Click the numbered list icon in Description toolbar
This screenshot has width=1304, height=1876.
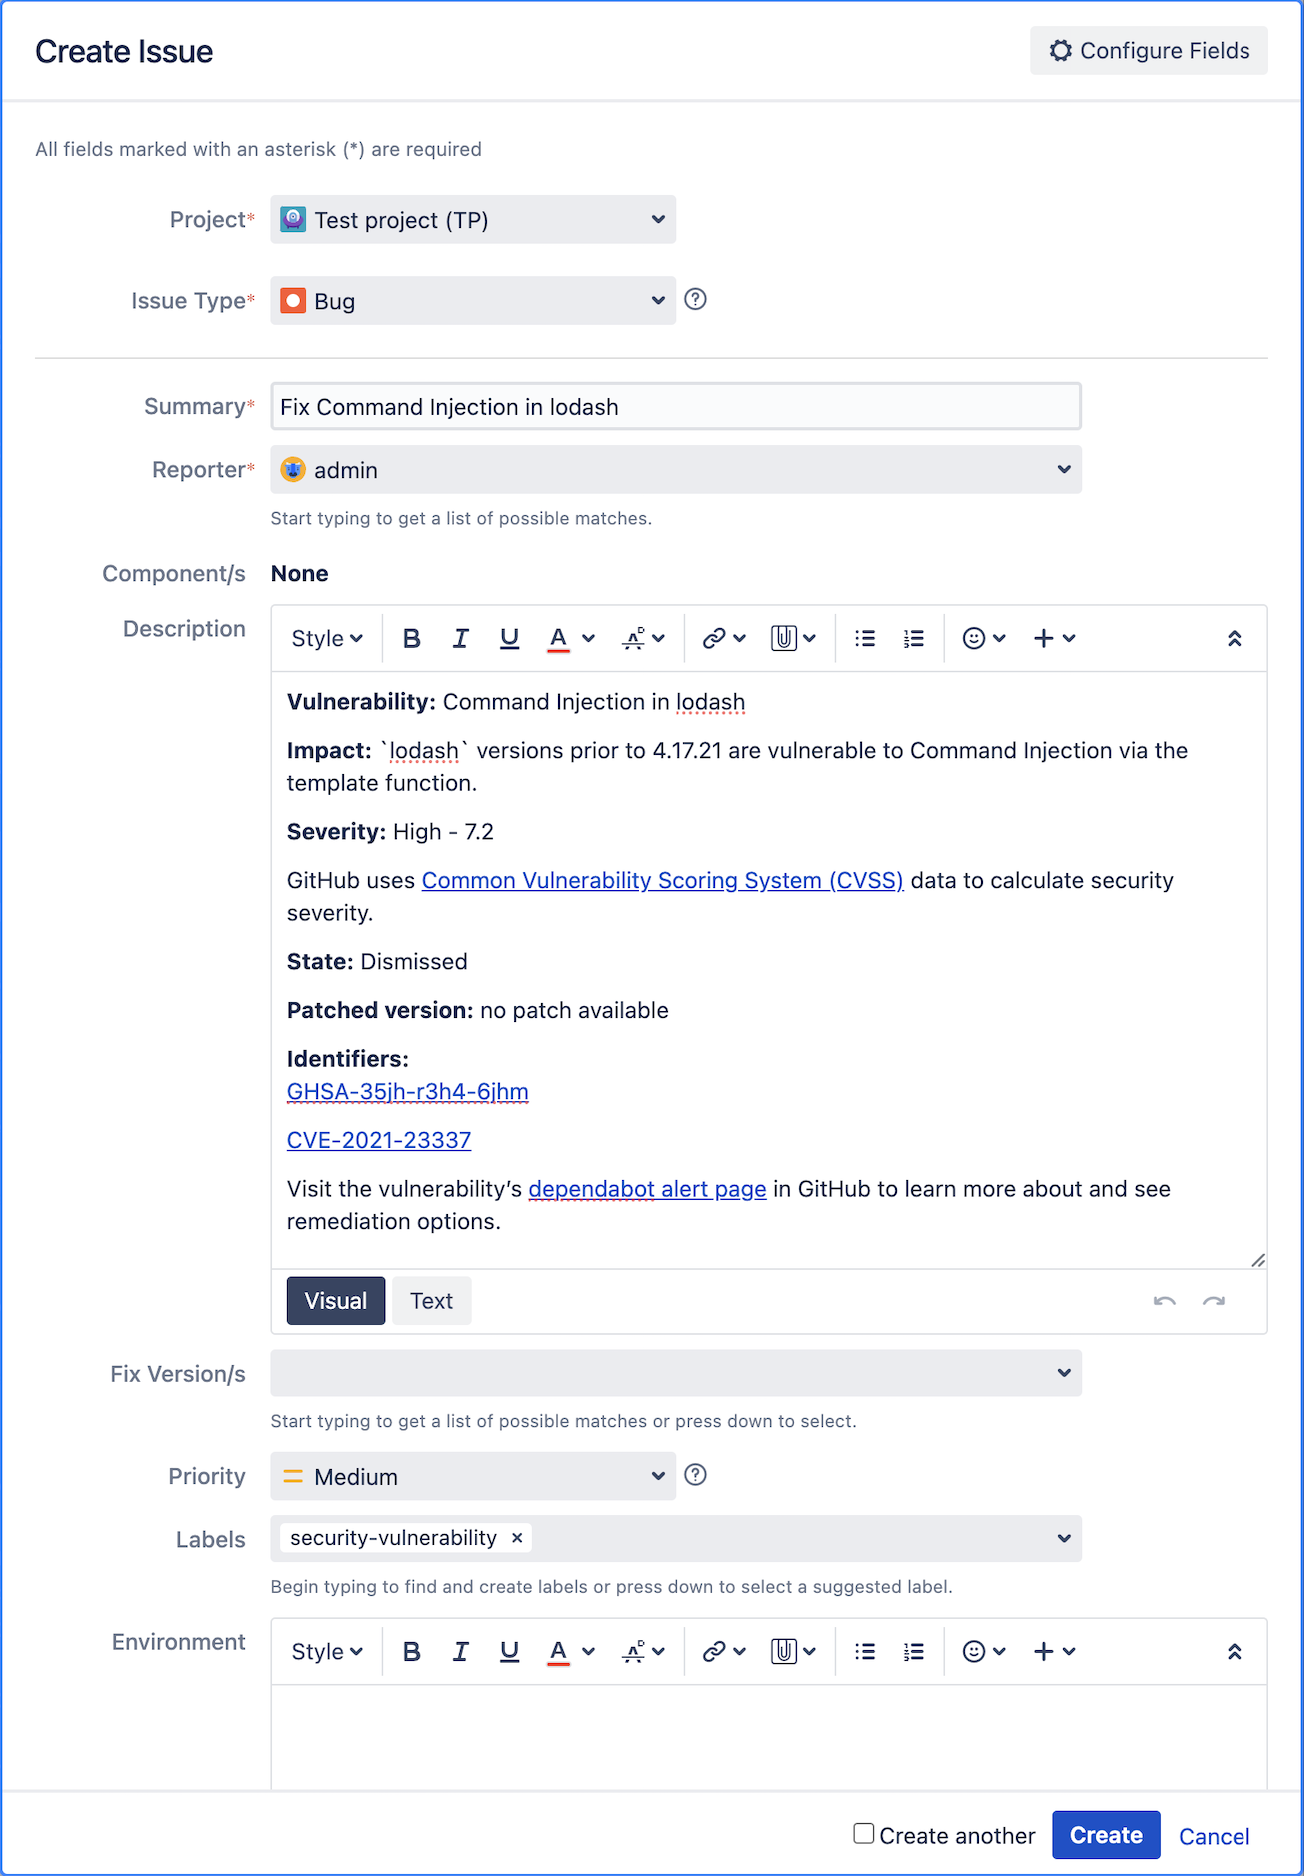(x=913, y=638)
